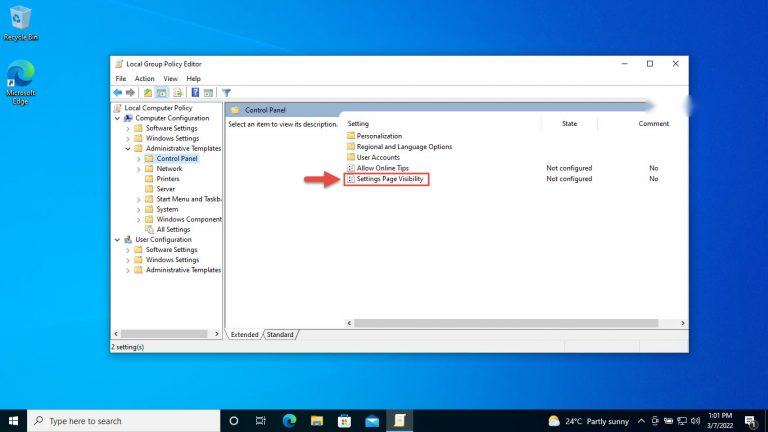Open File Explorer from the taskbar
768x432 pixels.
tap(317, 421)
